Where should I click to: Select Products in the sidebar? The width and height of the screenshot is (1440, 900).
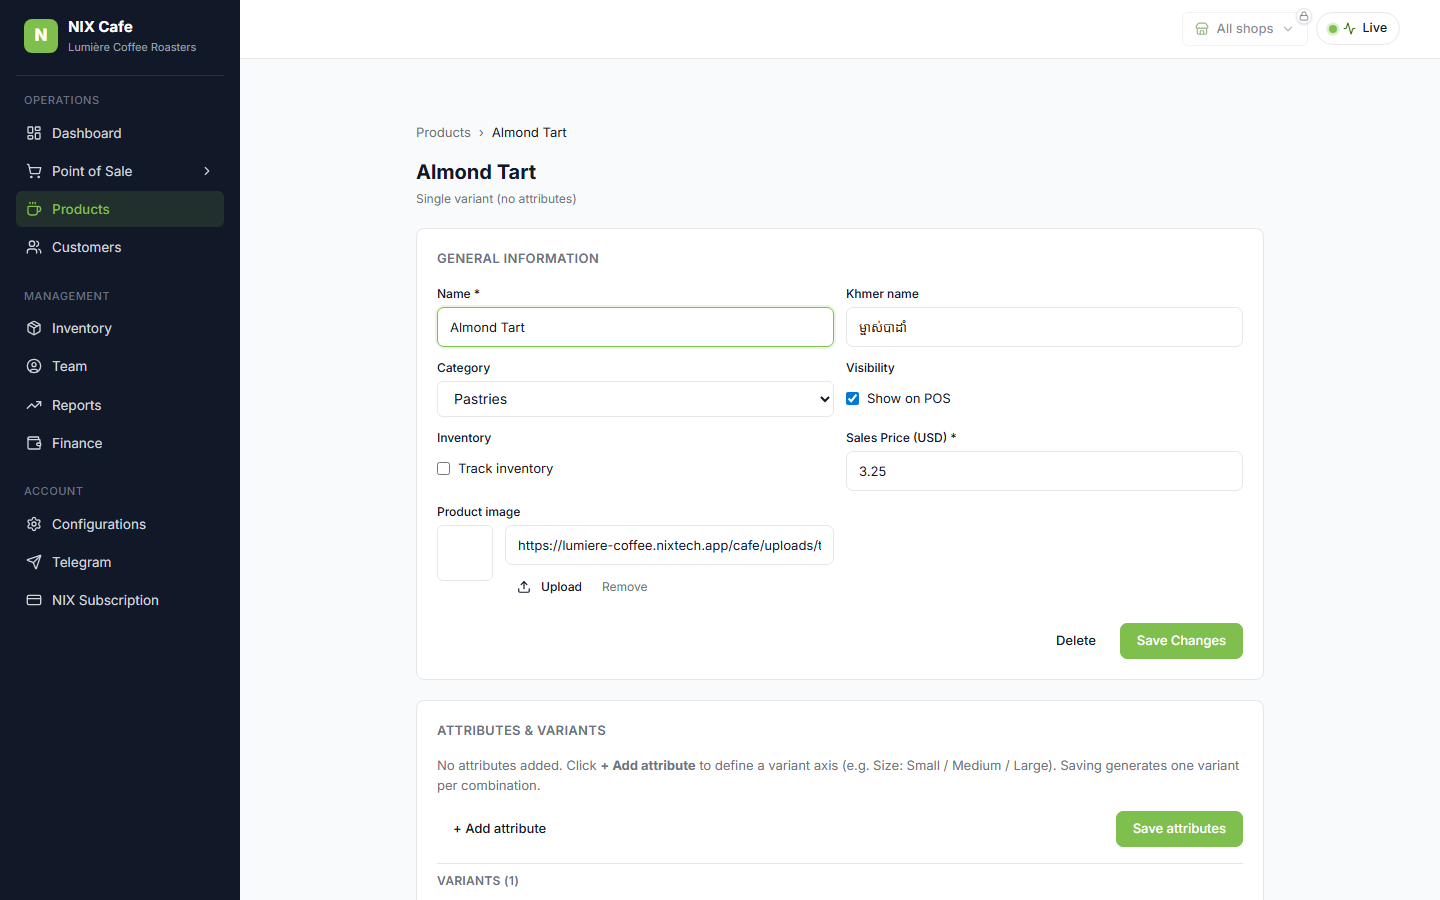coord(120,209)
